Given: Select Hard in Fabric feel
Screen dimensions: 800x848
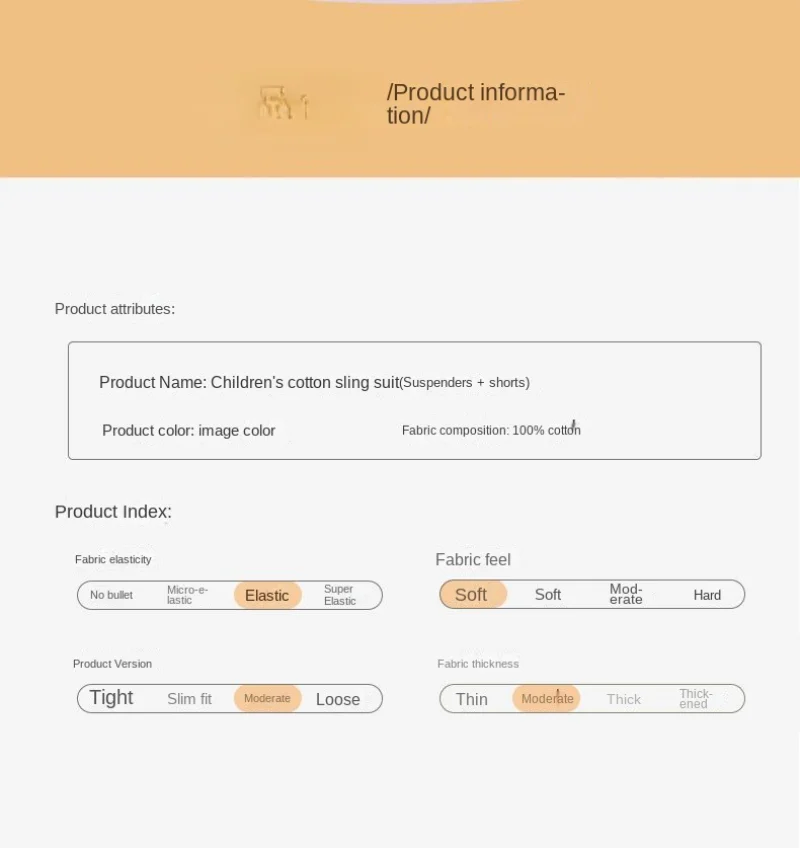Looking at the screenshot, I should pyautogui.click(x=707, y=595).
